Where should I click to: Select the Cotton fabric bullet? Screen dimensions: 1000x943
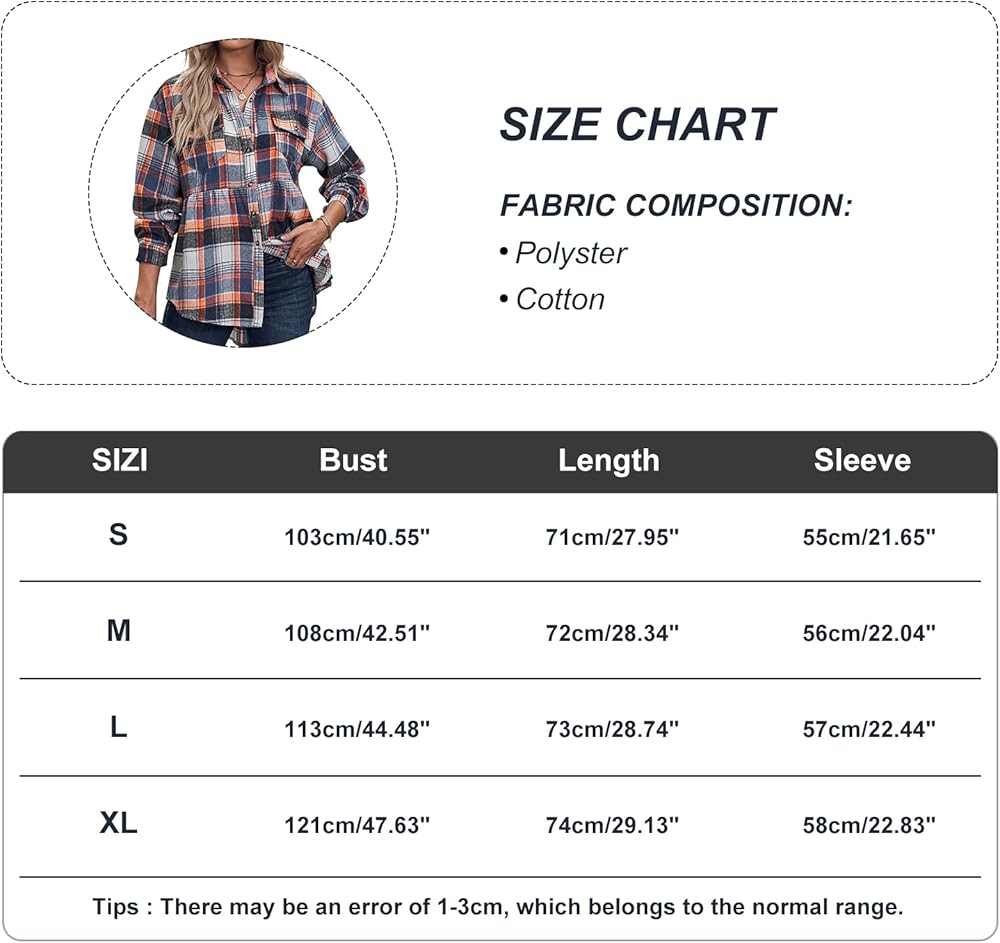(559, 299)
